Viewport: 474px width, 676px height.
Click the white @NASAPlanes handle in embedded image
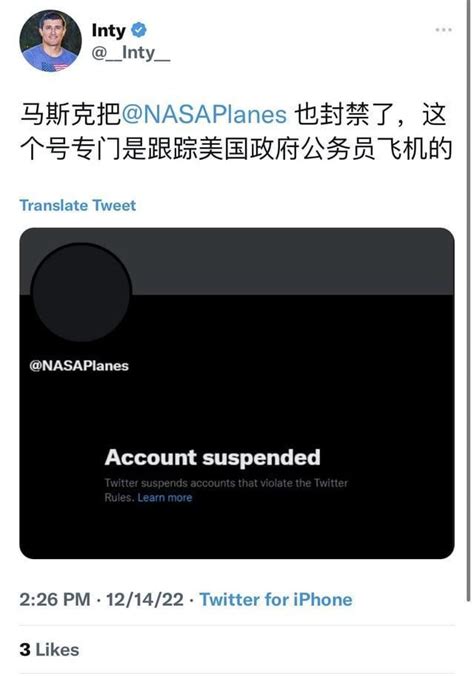click(79, 366)
